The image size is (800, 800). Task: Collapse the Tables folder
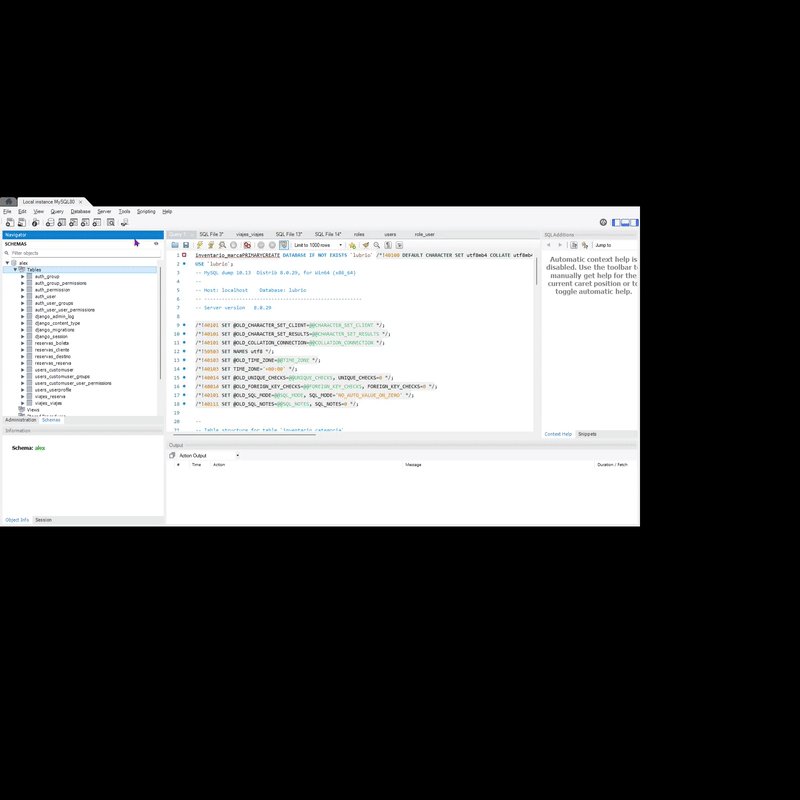[15, 269]
